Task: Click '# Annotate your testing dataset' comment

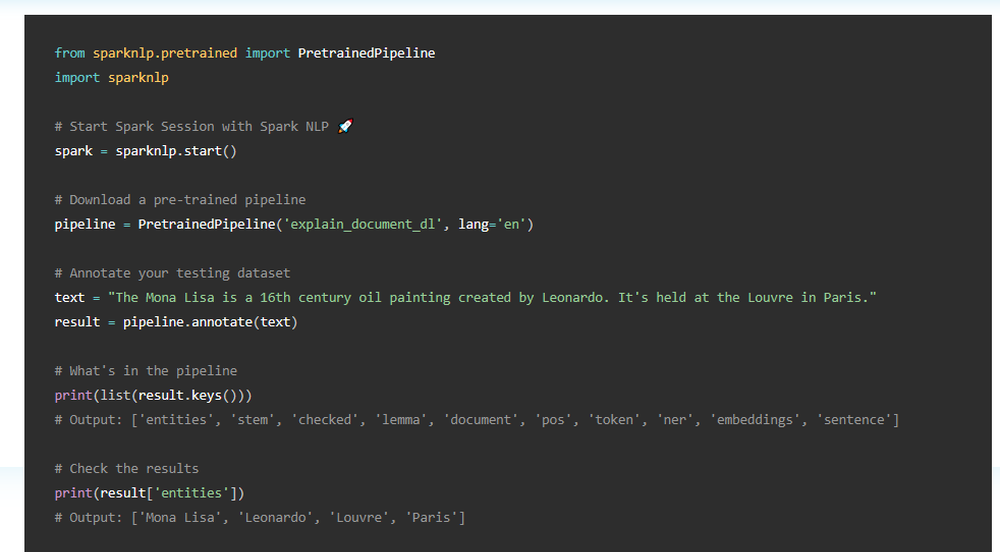Action: click(172, 273)
